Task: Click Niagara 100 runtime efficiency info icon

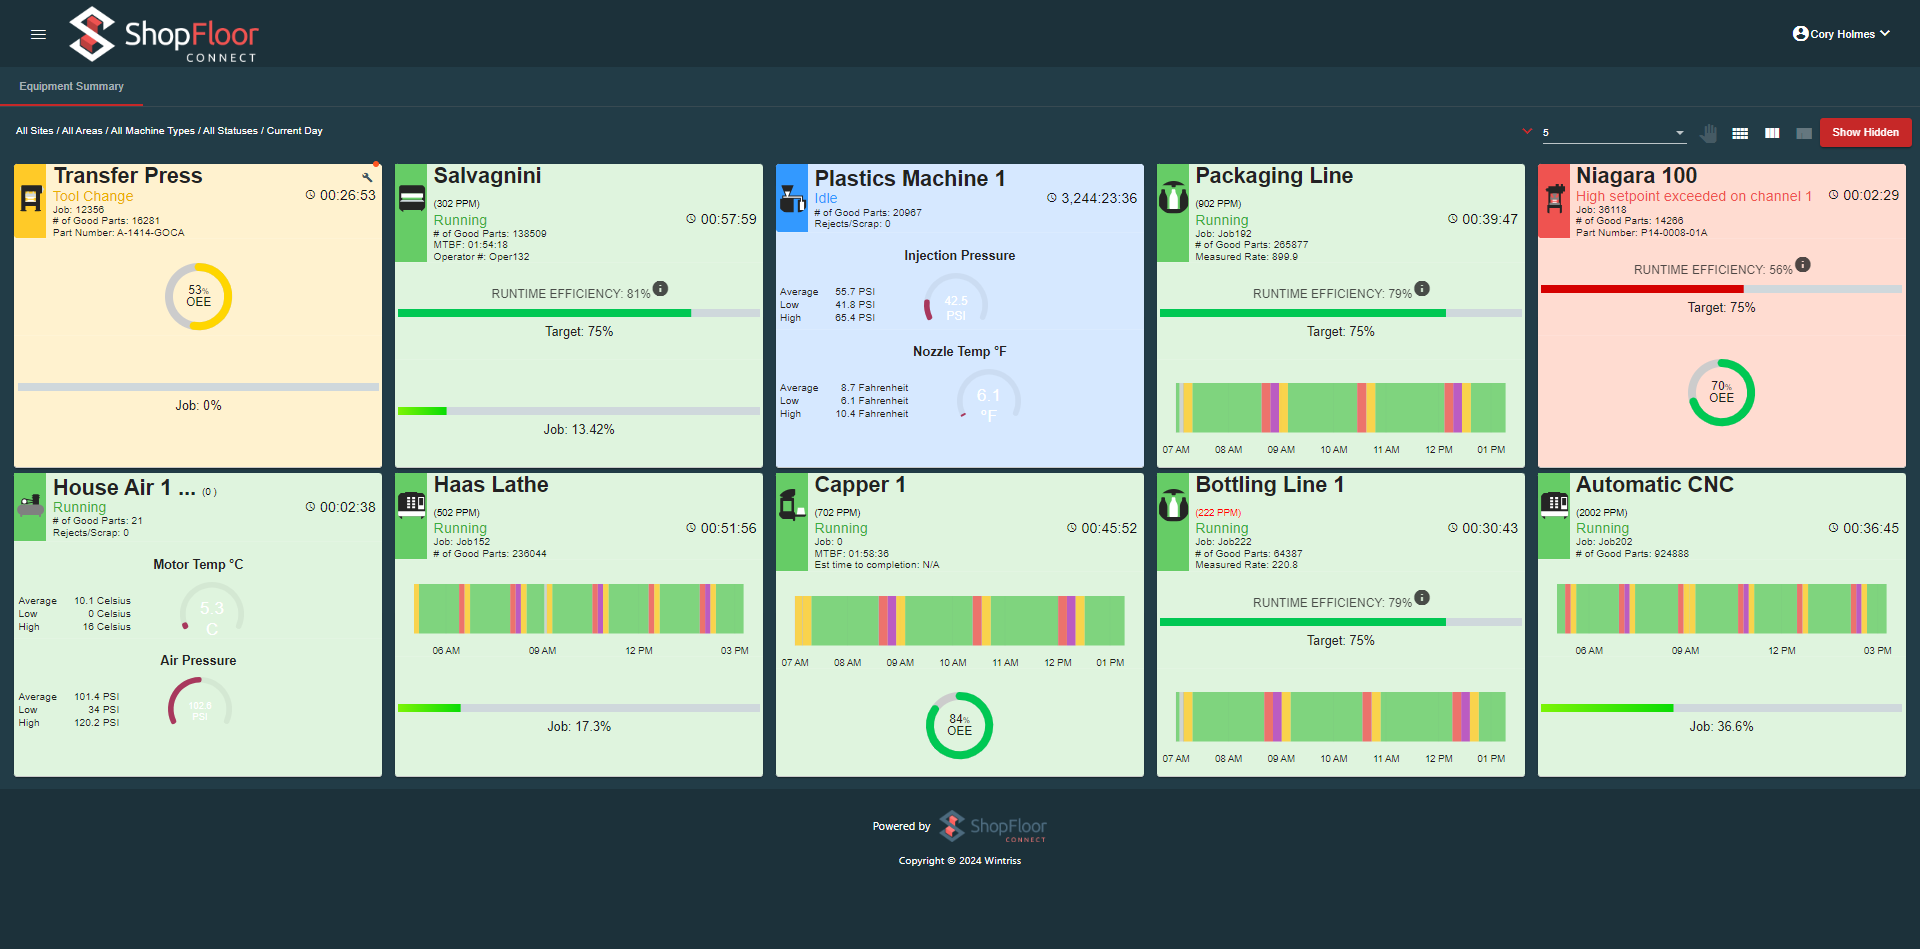Action: (x=1803, y=265)
